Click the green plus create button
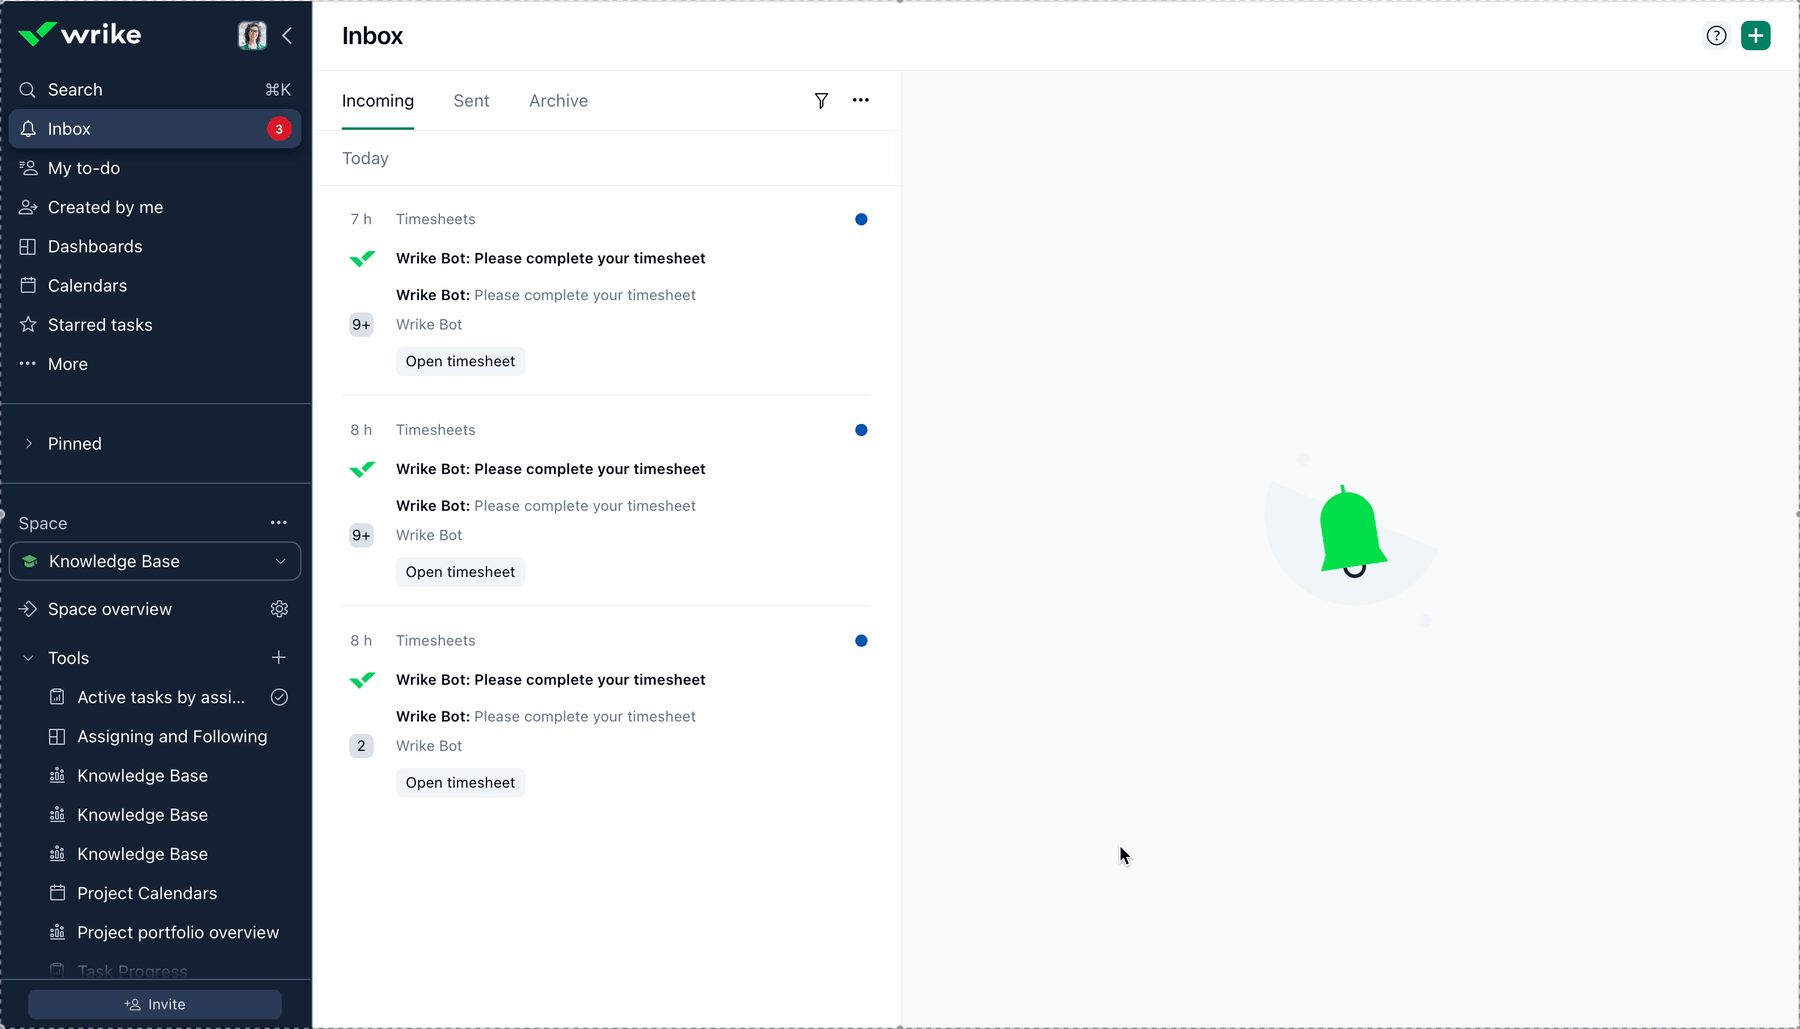 (x=1755, y=36)
